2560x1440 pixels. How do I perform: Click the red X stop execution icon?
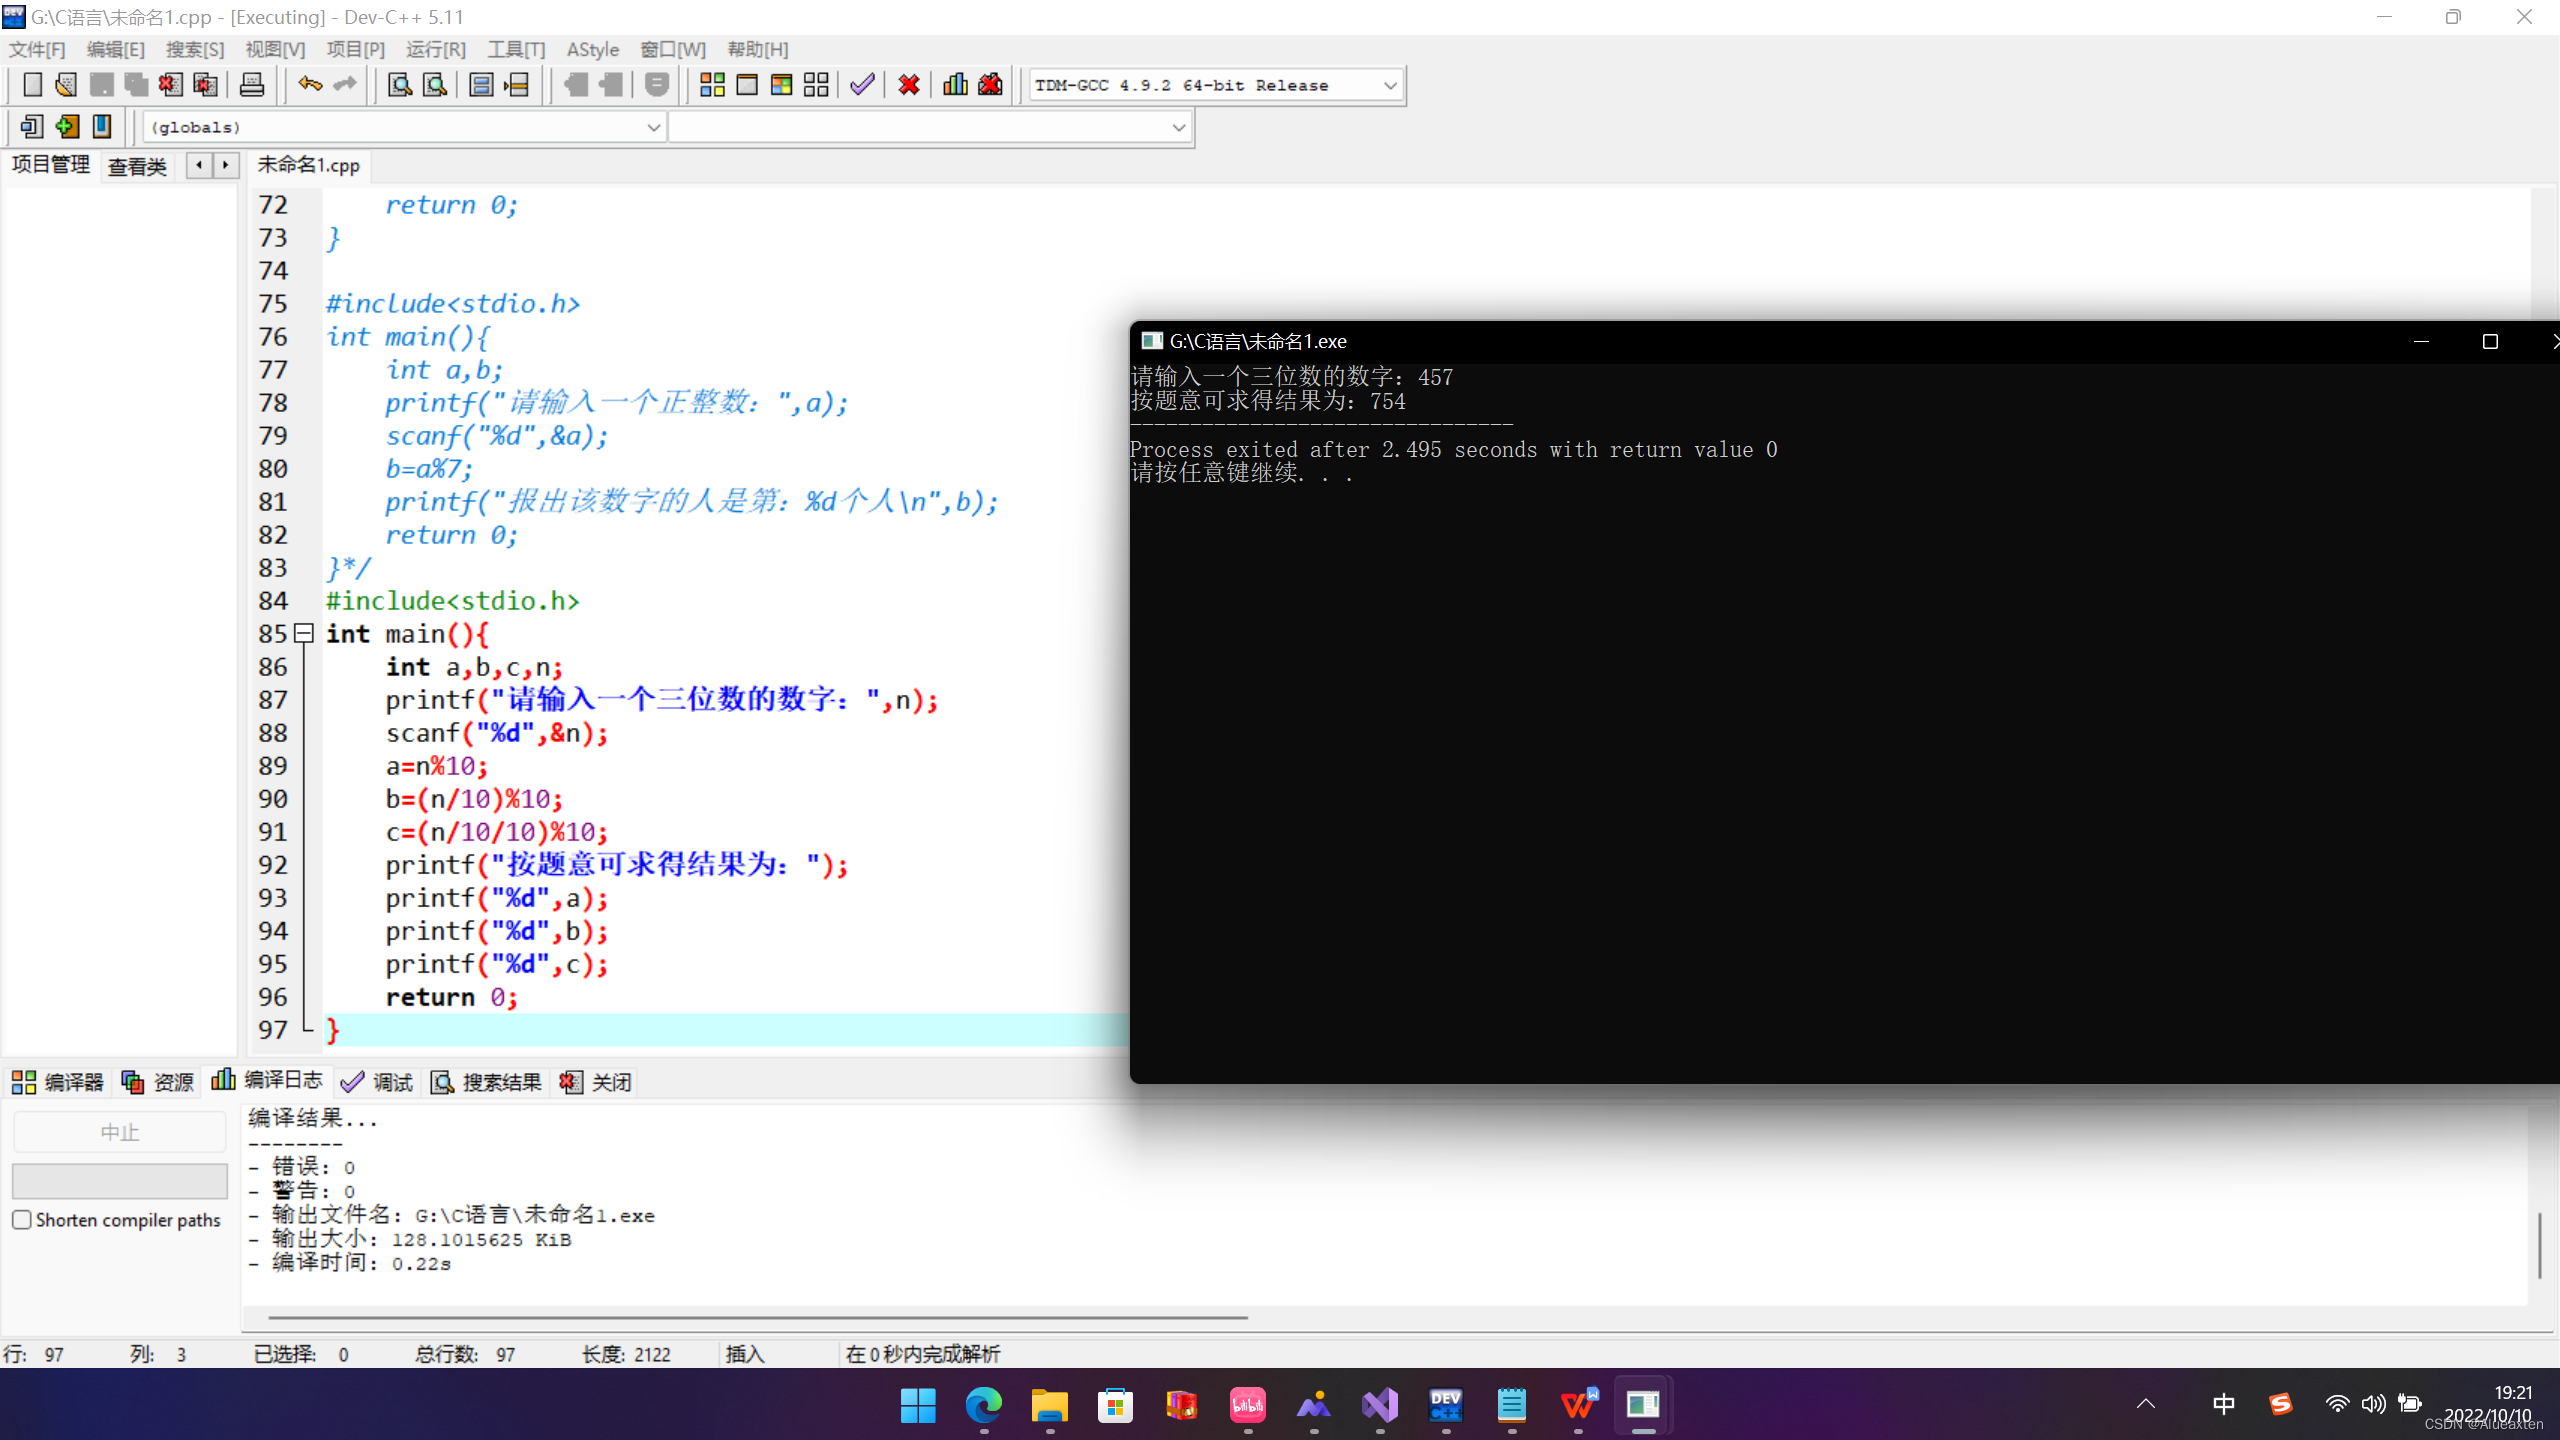[908, 85]
